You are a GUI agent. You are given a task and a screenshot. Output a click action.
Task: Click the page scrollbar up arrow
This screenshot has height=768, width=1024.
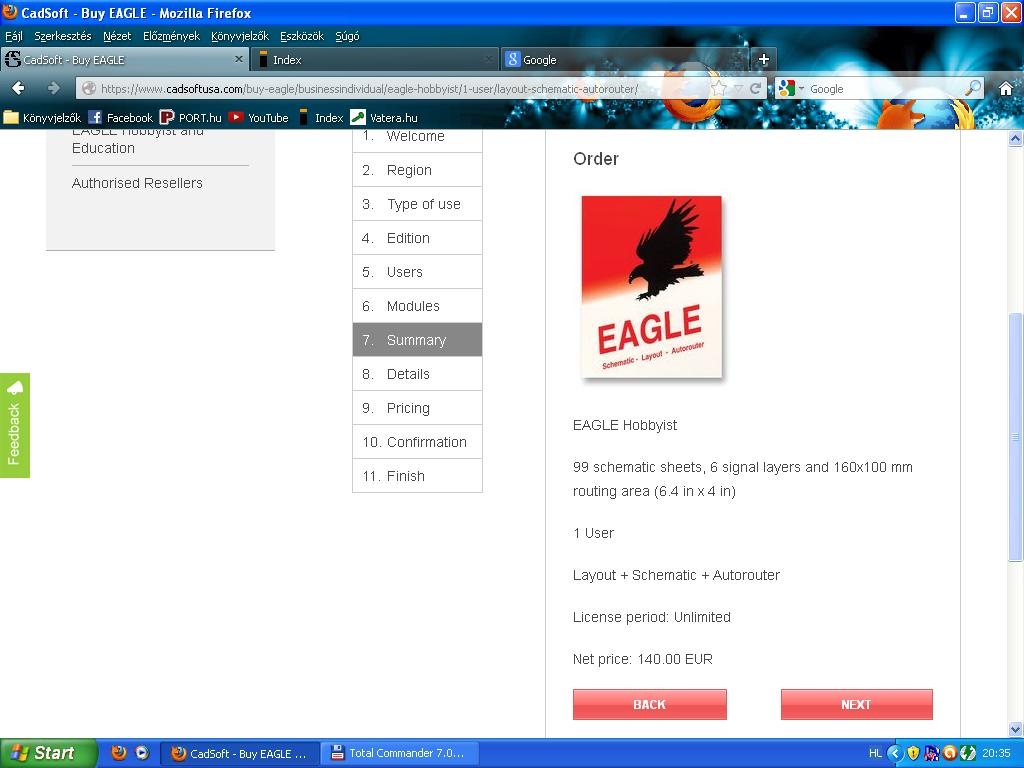[x=1016, y=138]
